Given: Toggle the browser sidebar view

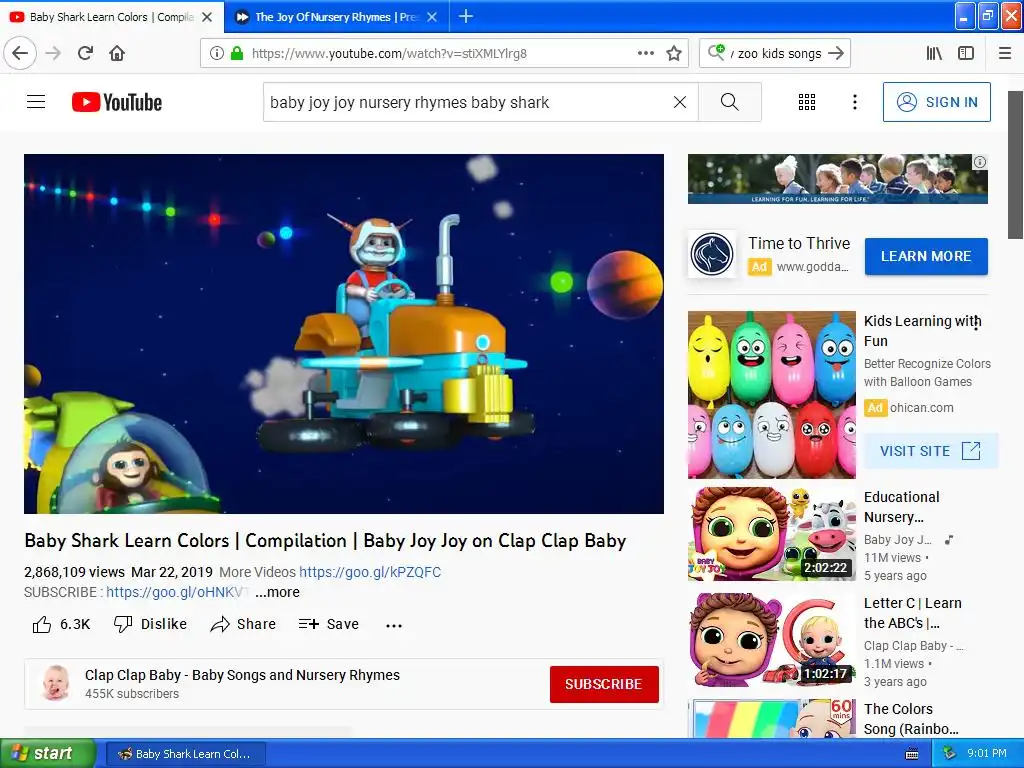Looking at the screenshot, I should (x=966, y=53).
